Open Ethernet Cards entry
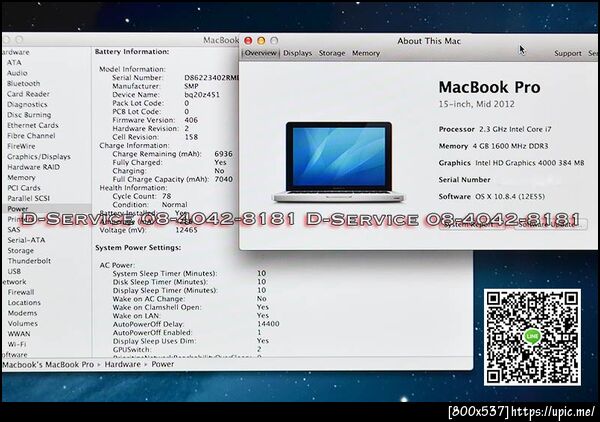Viewport: 600px width, 422px height. [33, 125]
